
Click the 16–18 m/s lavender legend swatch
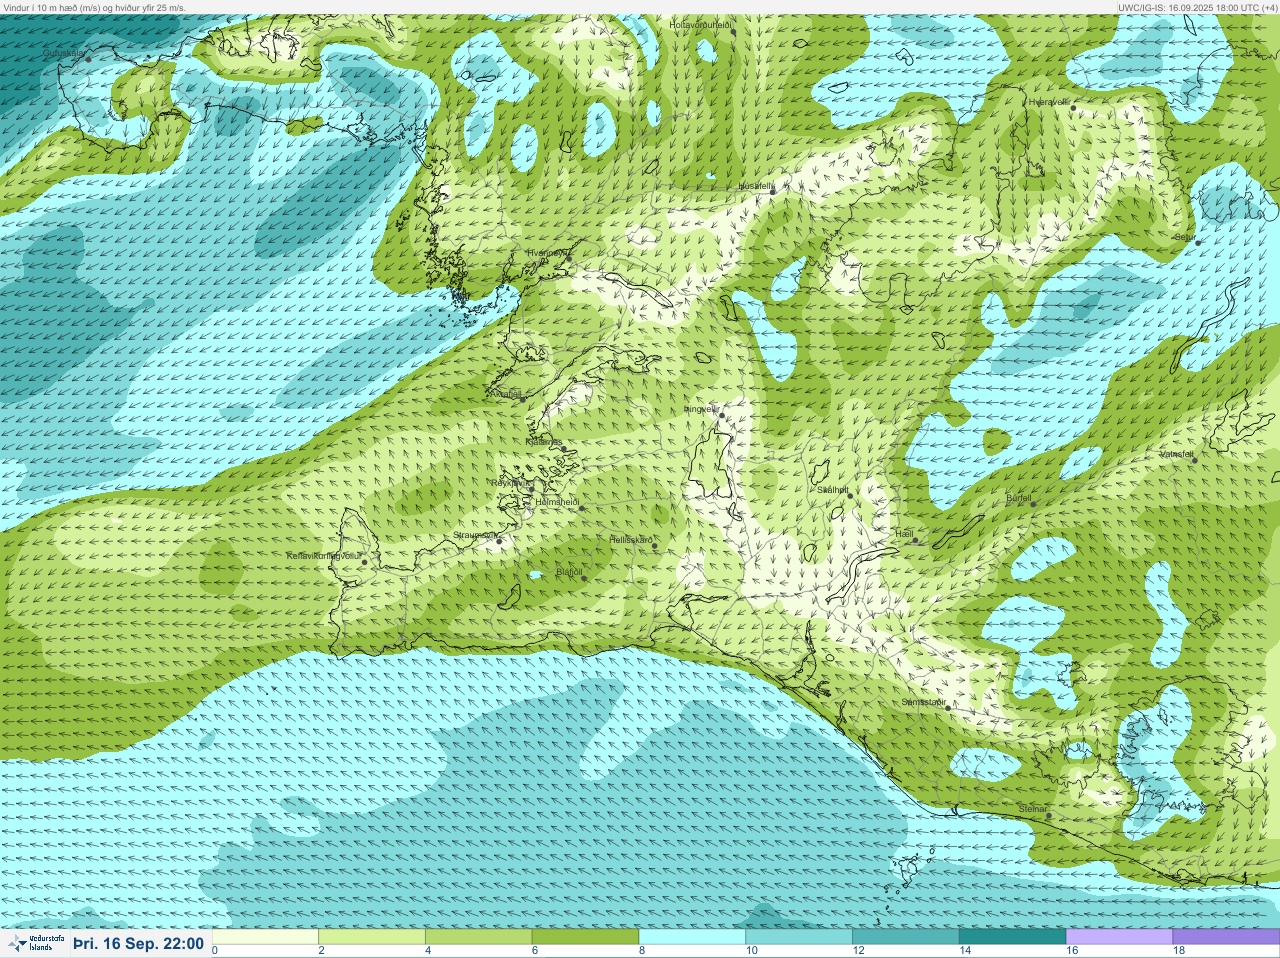point(1119,937)
